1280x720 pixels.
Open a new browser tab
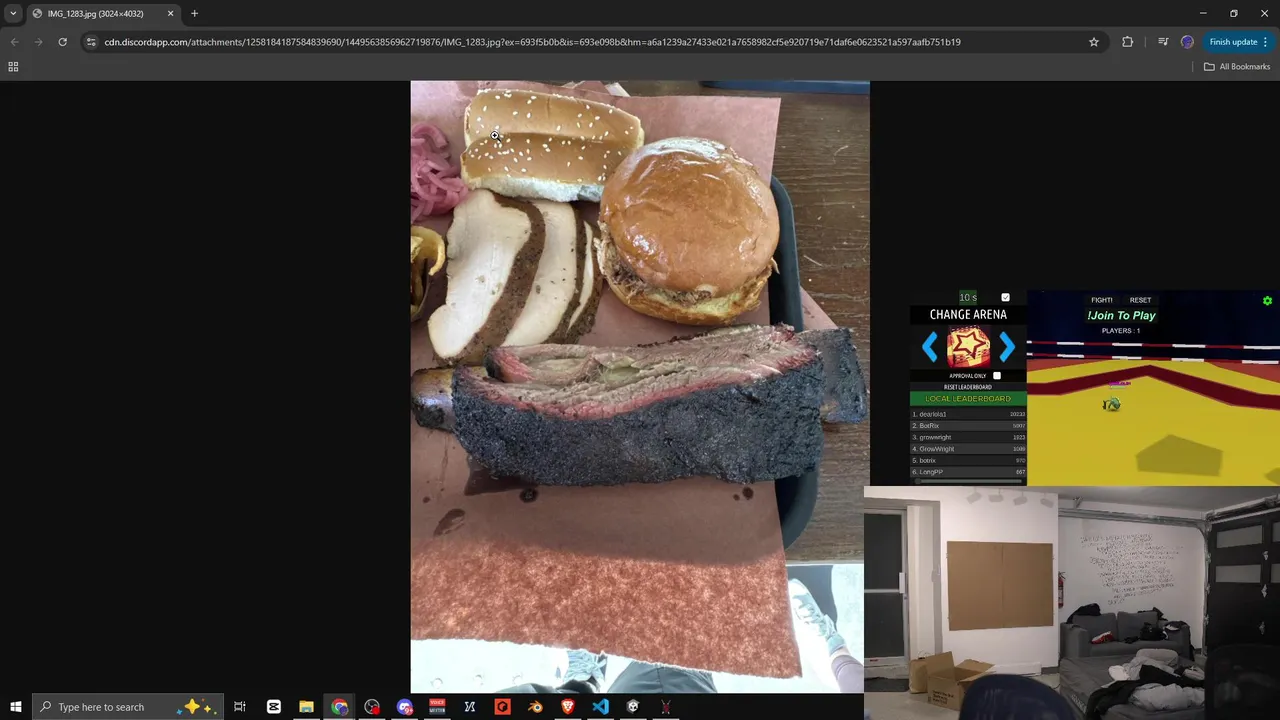(x=194, y=13)
